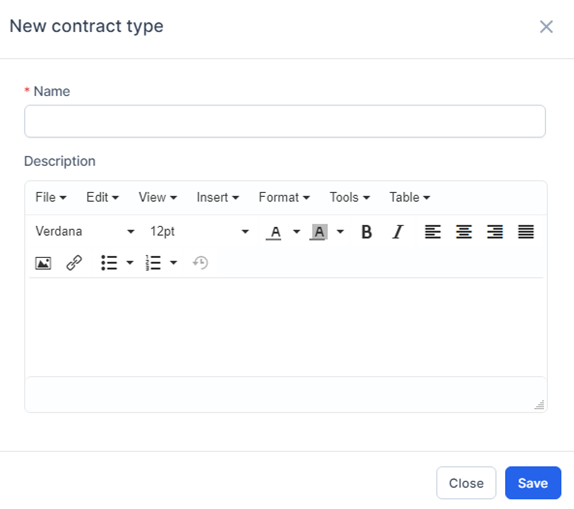
Task: Open the 12pt font size dropdown
Action: [x=200, y=231]
